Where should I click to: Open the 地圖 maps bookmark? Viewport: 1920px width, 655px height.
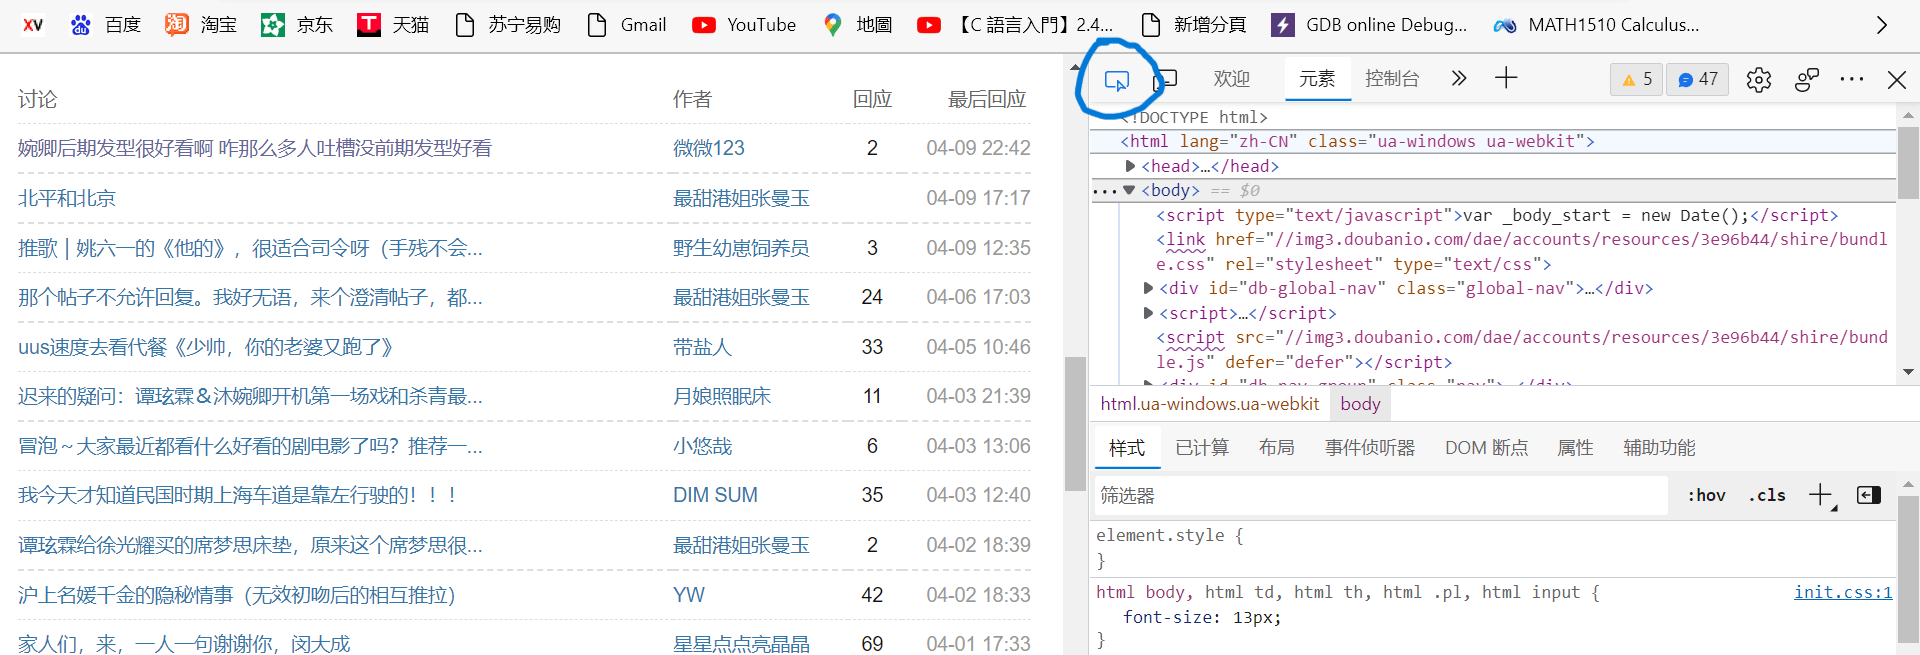click(x=857, y=25)
